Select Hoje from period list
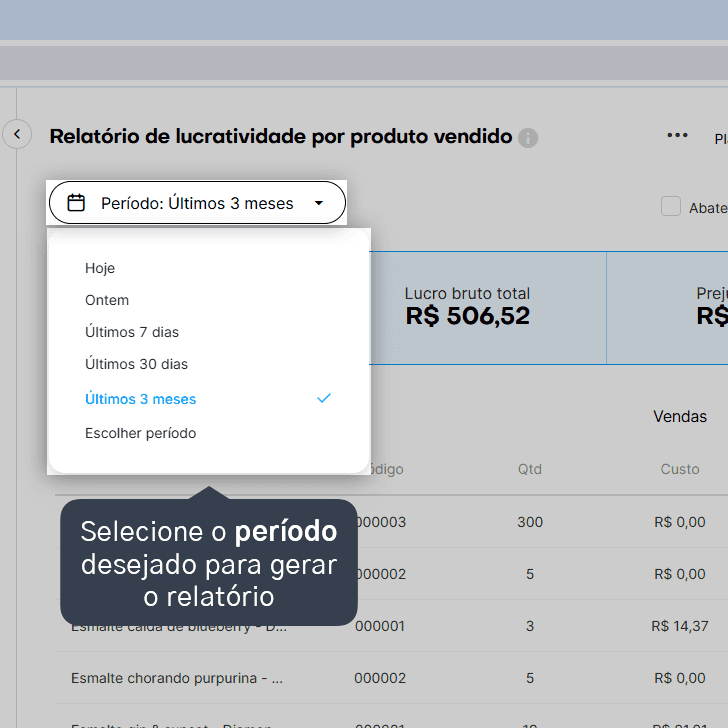This screenshot has width=728, height=728. point(100,268)
